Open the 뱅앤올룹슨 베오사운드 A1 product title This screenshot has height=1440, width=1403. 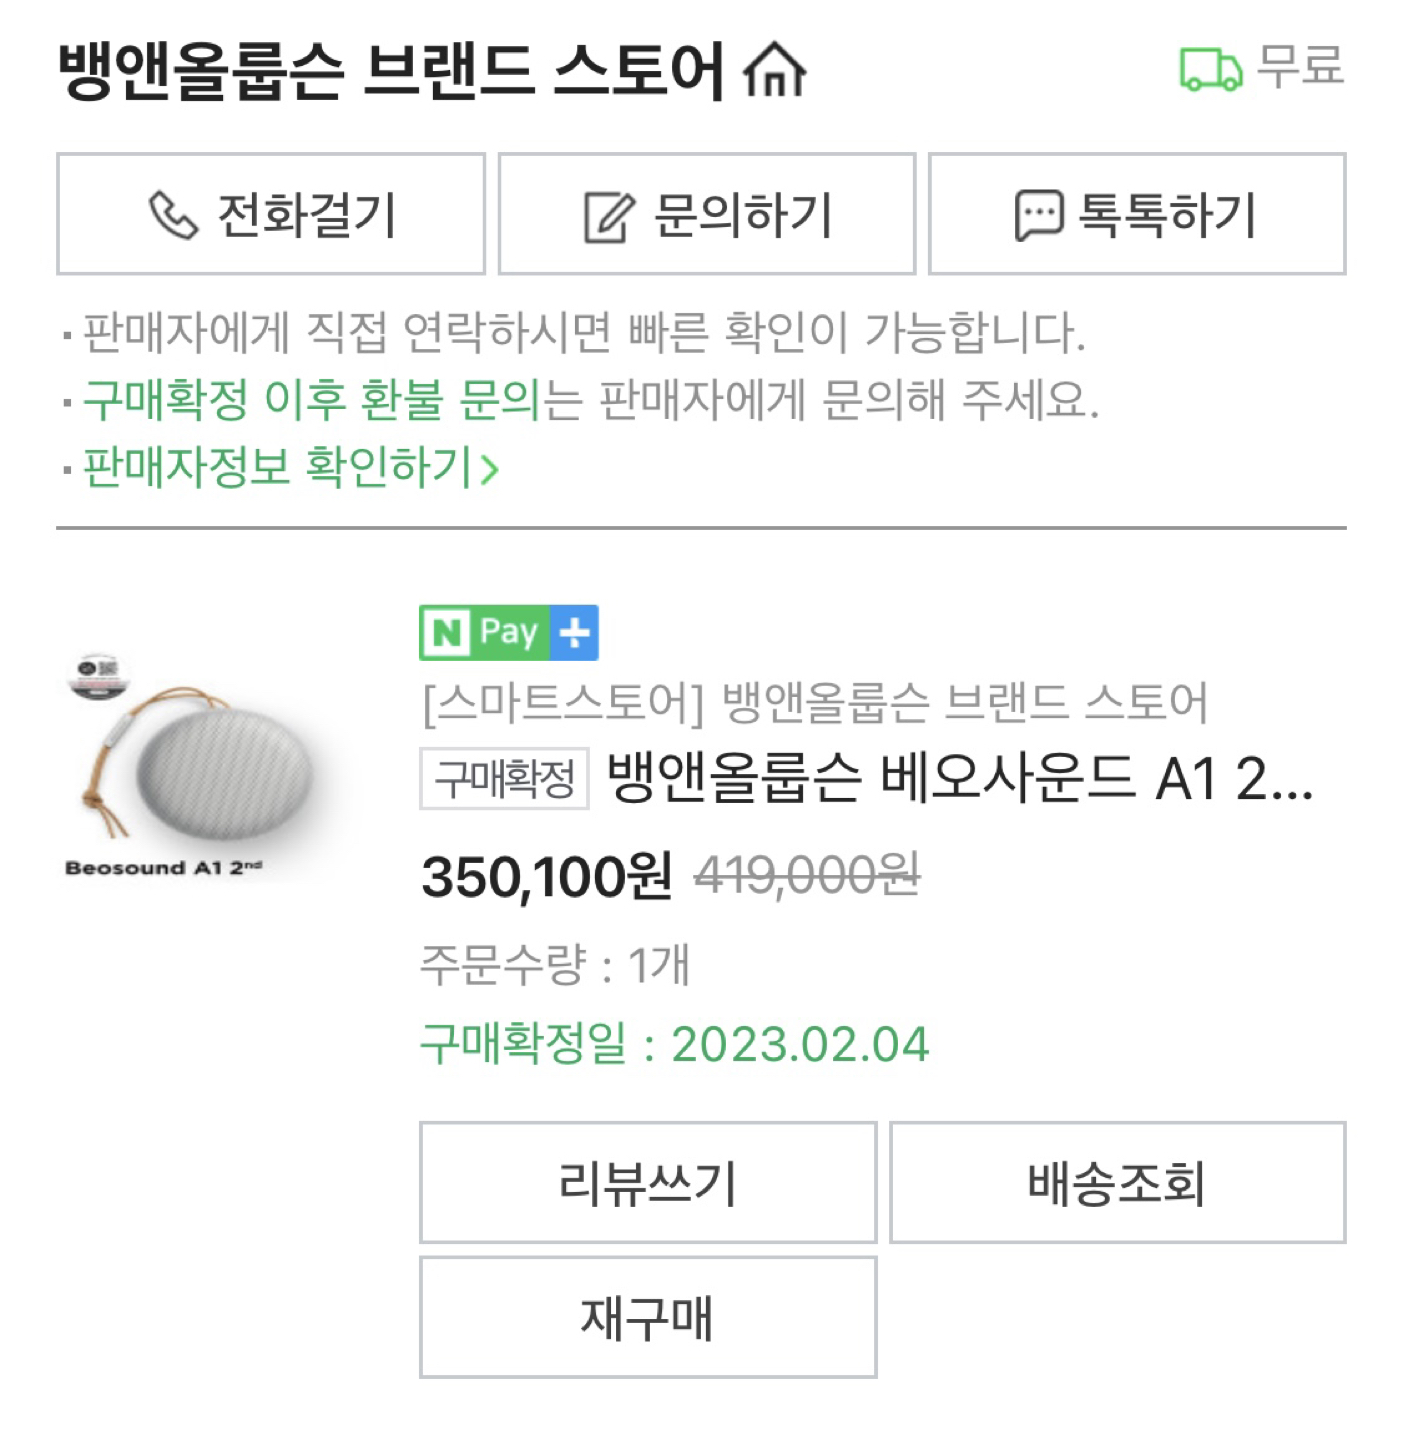pyautogui.click(x=960, y=778)
